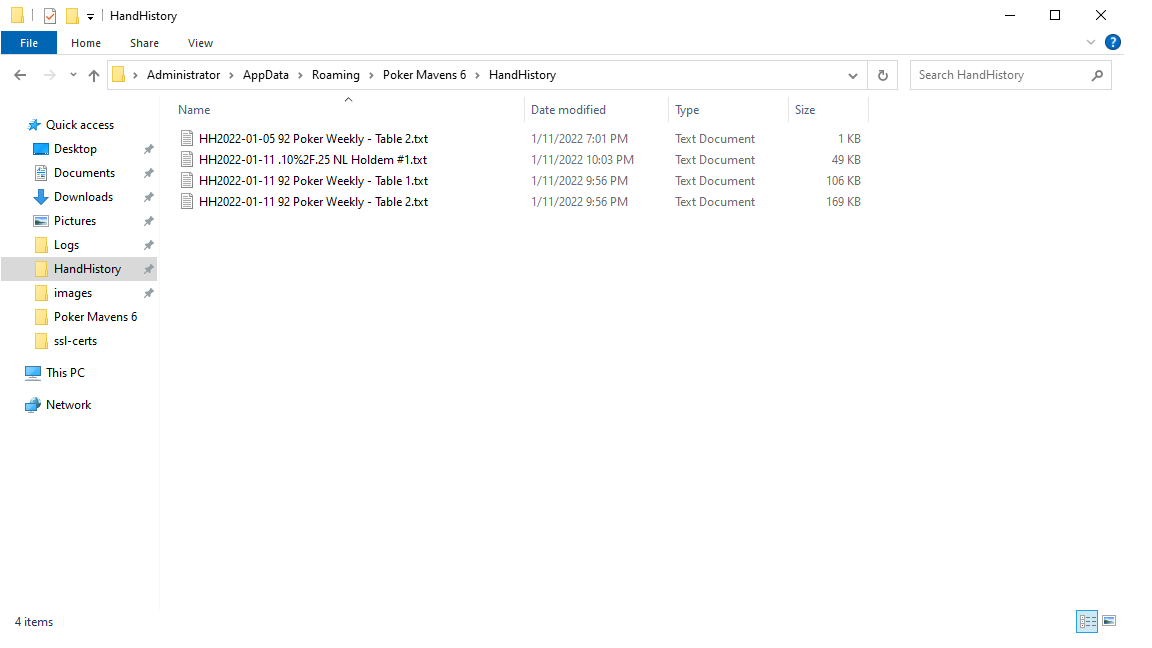Open the File menu
This screenshot has width=1152, height=648.
click(x=29, y=43)
